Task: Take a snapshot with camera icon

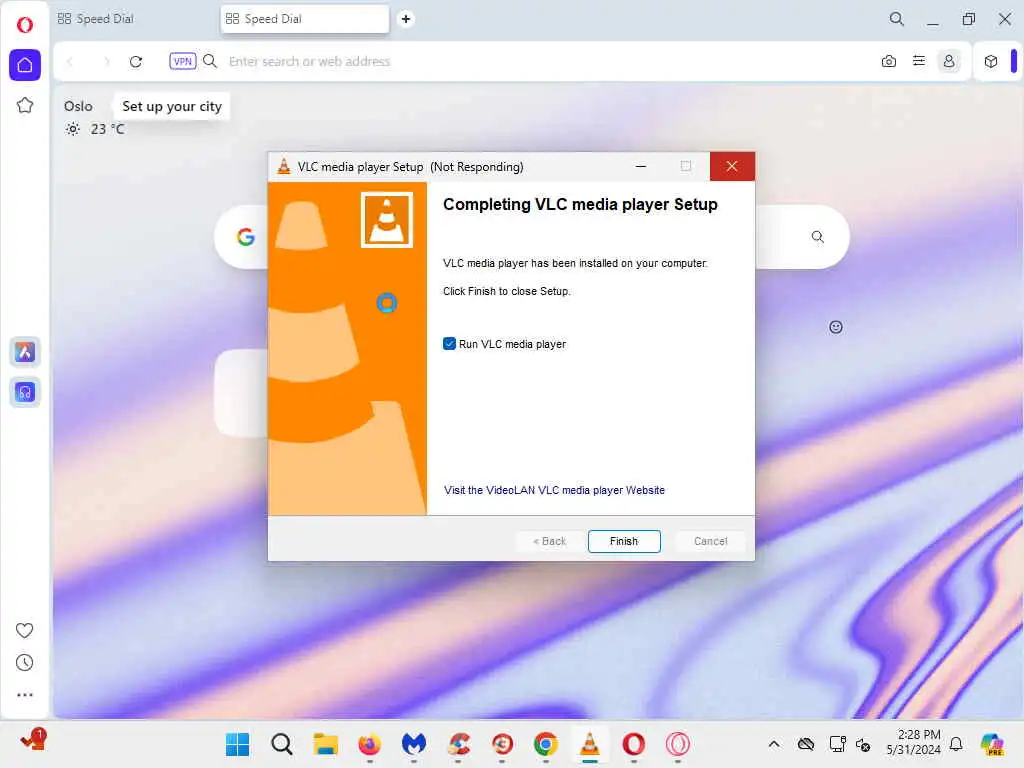Action: (889, 61)
